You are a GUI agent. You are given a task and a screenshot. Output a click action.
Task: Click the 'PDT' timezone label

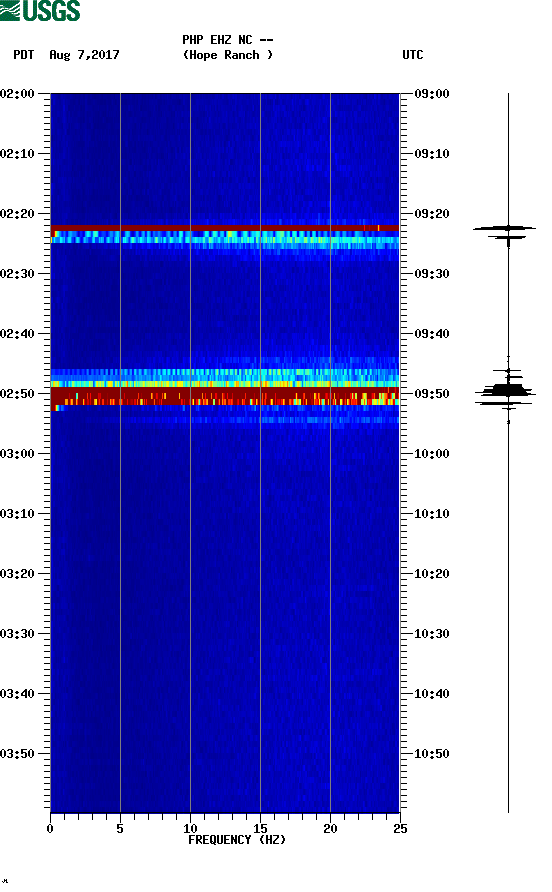coord(23,55)
